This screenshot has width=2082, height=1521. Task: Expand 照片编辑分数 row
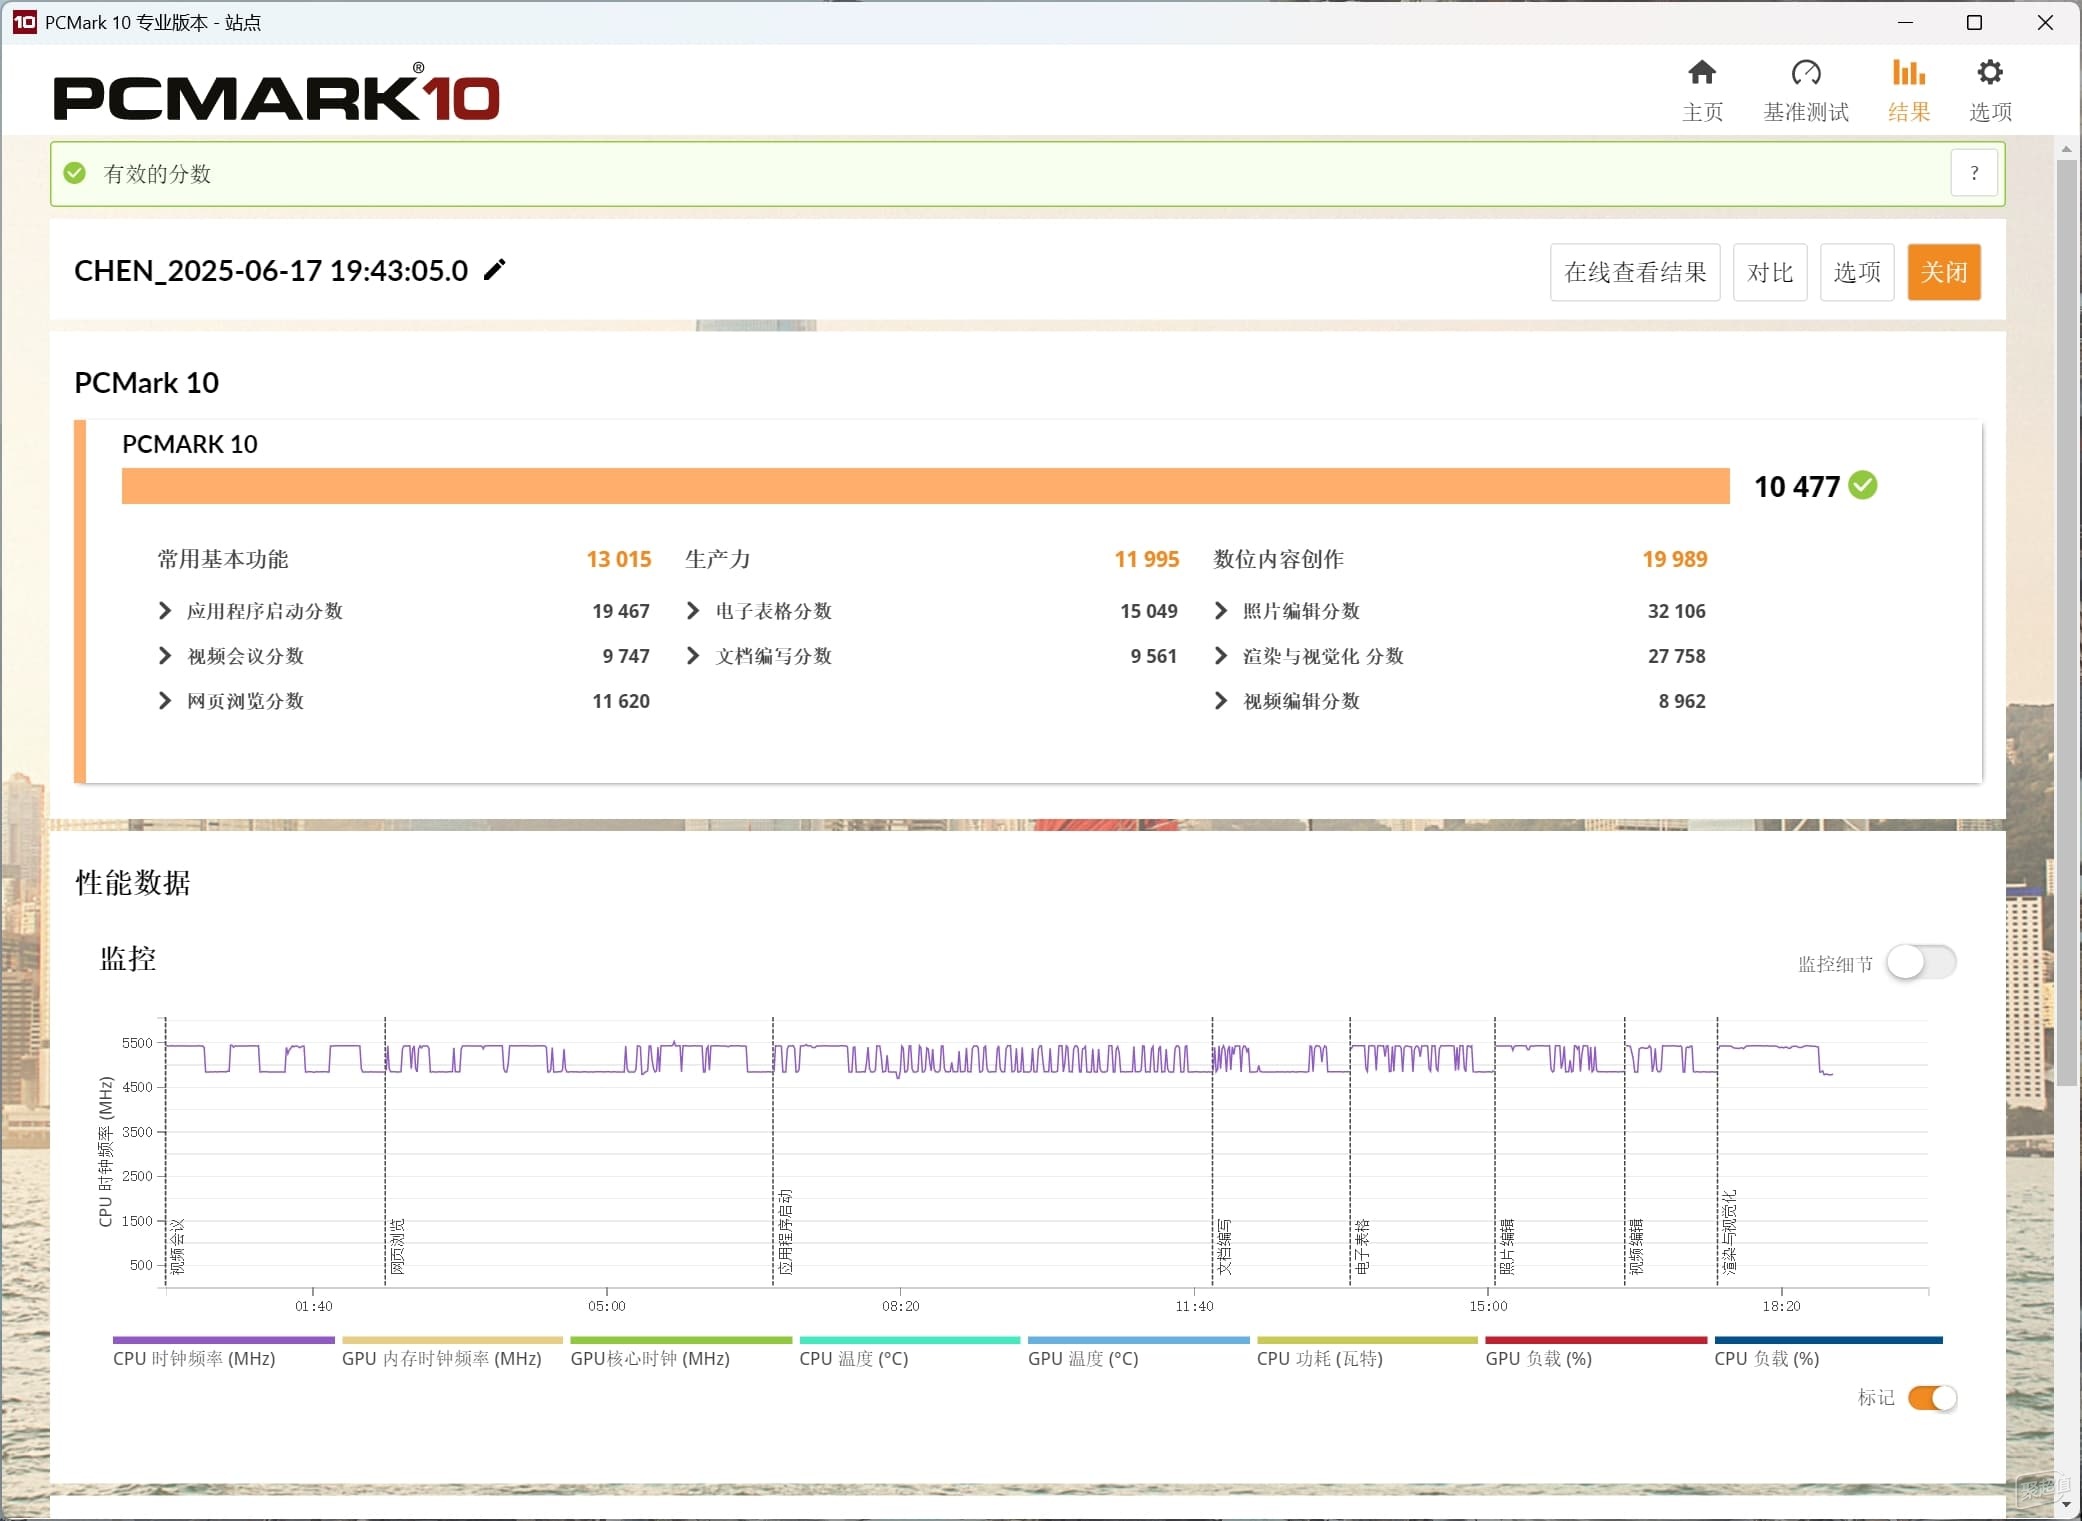[1220, 611]
